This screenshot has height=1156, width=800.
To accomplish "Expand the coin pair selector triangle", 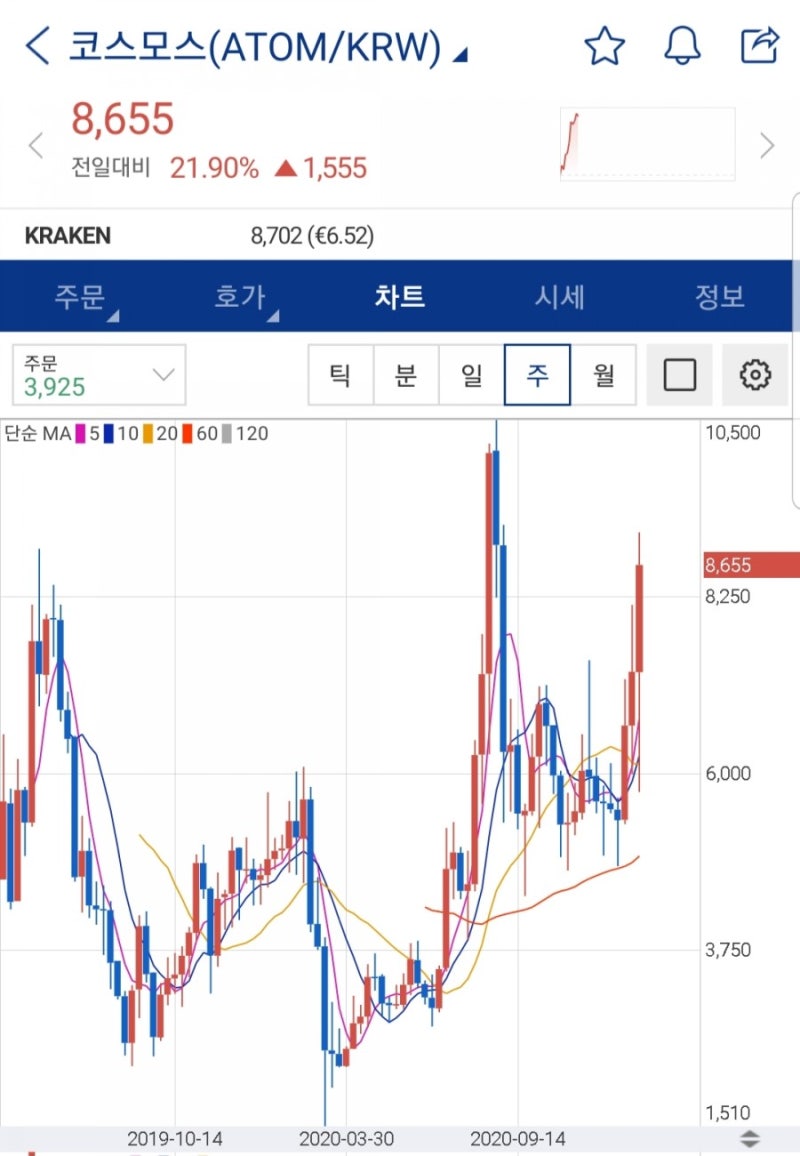I will coord(460,55).
